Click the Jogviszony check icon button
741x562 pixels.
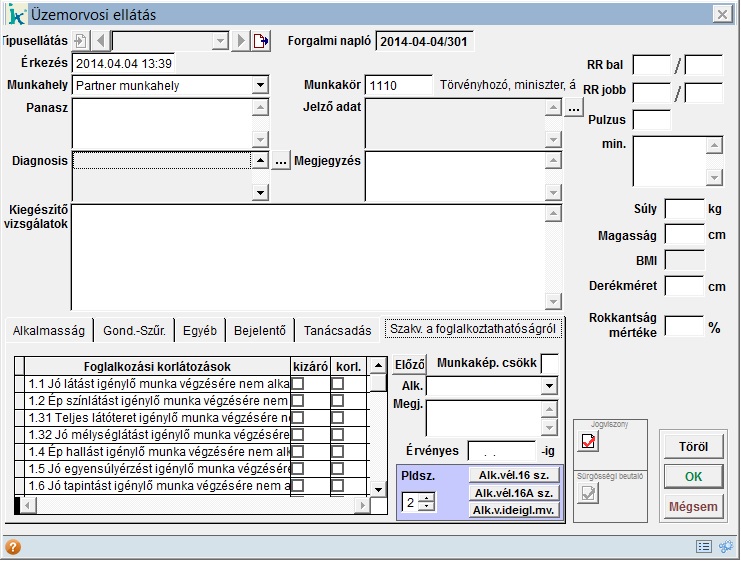589,442
